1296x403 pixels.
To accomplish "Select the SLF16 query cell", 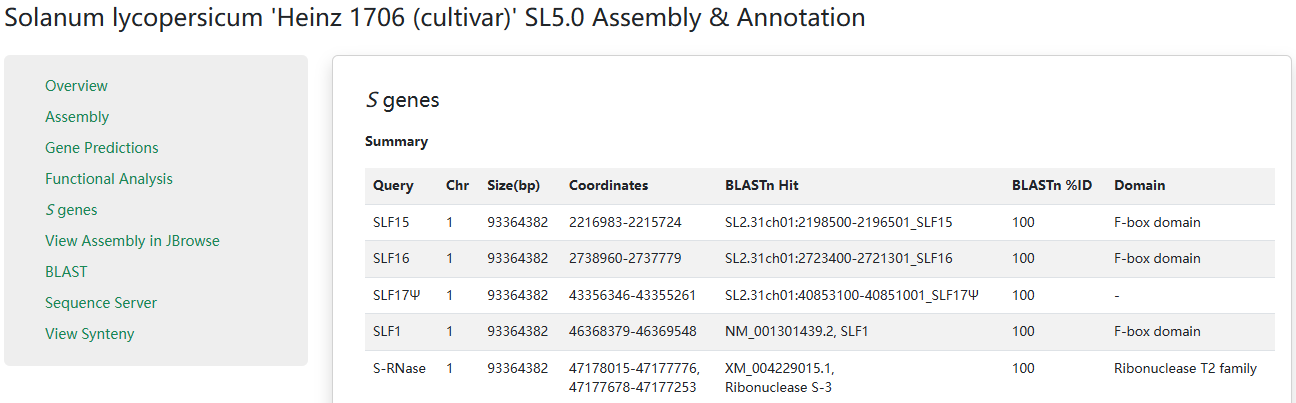I will pos(391,258).
